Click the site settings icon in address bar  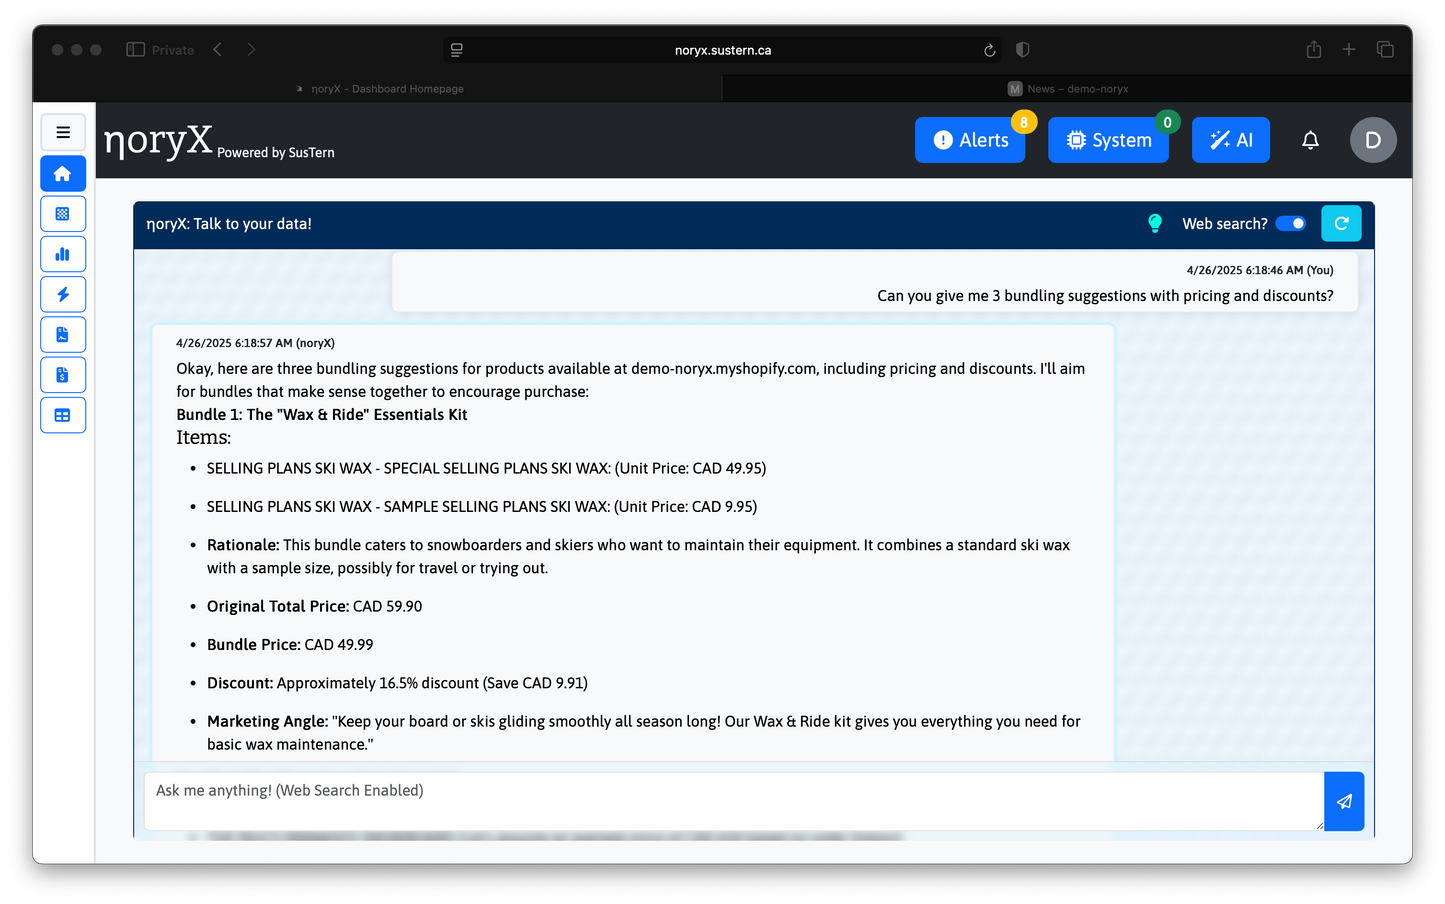coord(457,50)
